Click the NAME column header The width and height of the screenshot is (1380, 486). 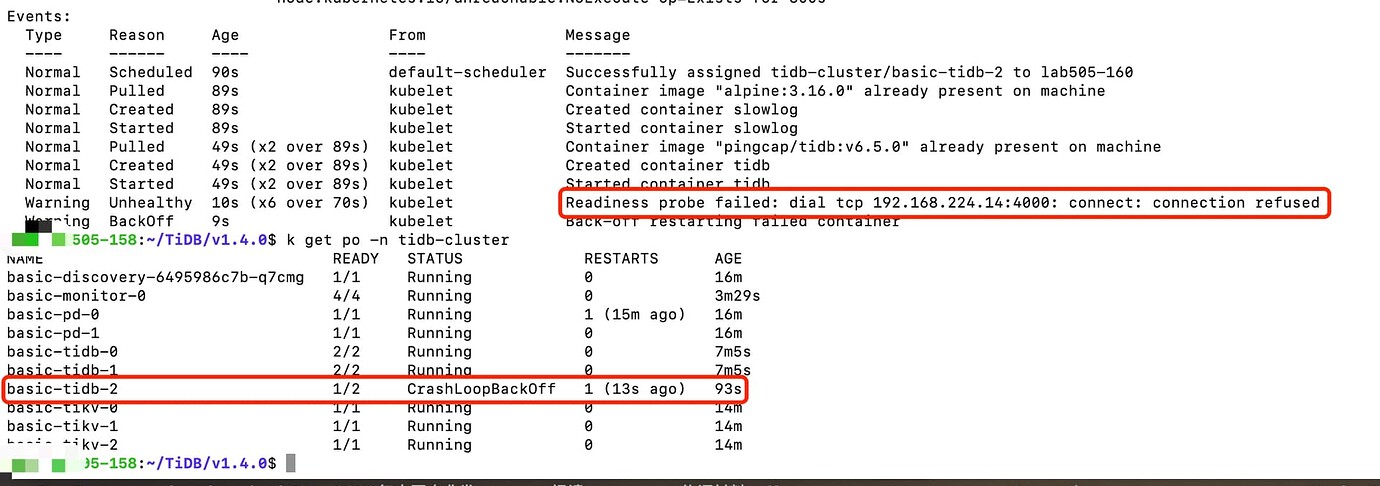pos(25,259)
